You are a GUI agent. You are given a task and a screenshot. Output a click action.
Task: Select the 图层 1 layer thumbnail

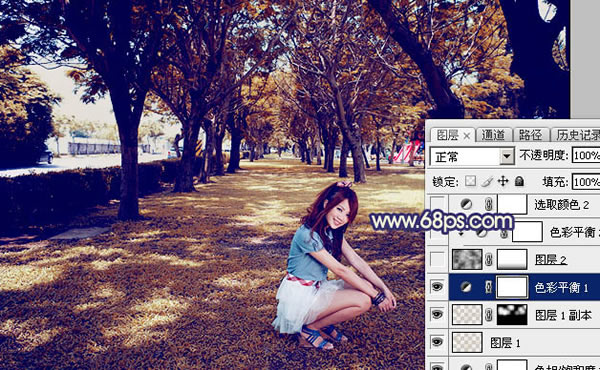467,342
